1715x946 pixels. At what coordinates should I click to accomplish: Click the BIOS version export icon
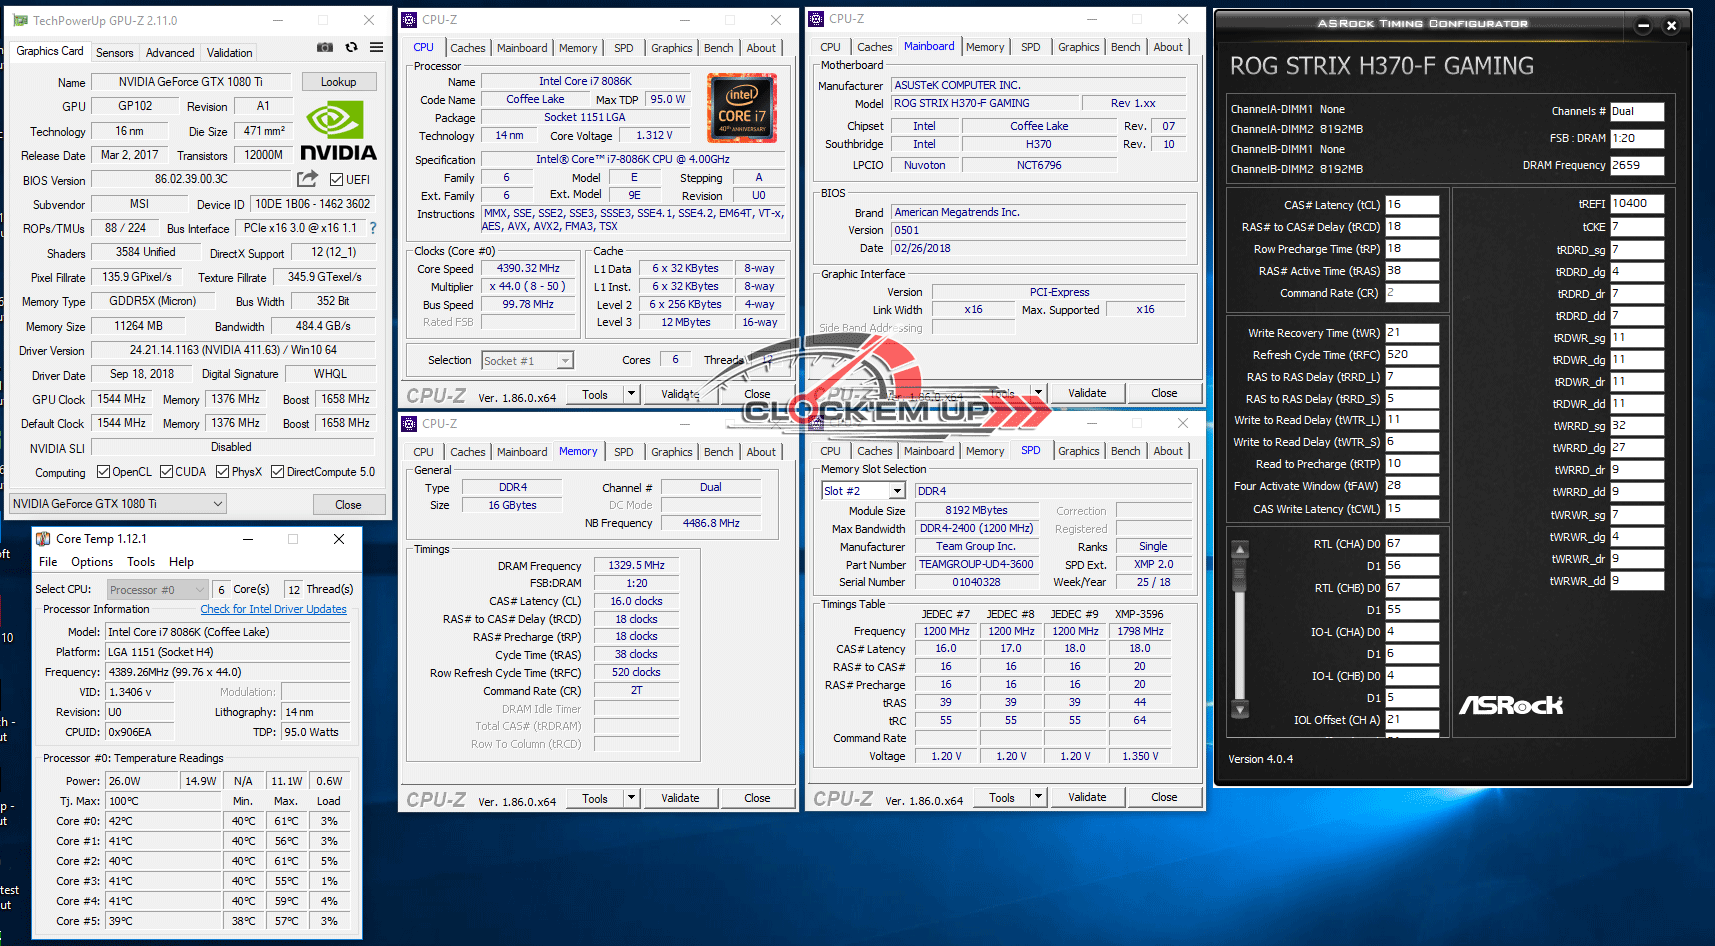(307, 179)
